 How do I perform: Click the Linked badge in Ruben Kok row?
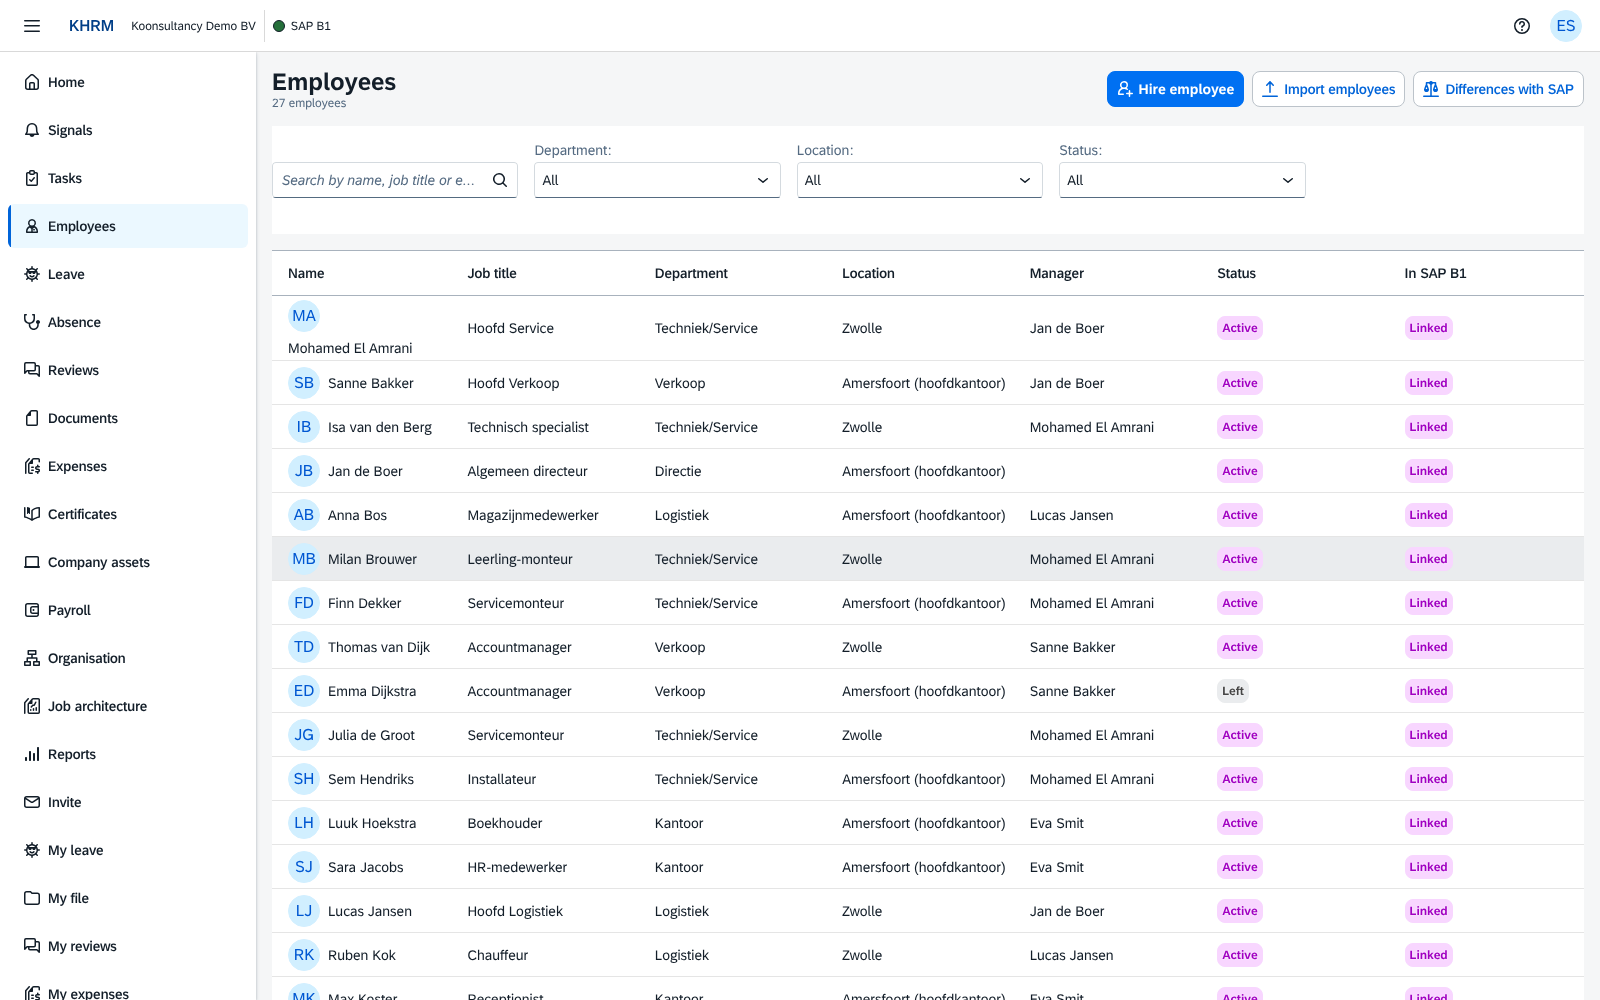(x=1428, y=955)
